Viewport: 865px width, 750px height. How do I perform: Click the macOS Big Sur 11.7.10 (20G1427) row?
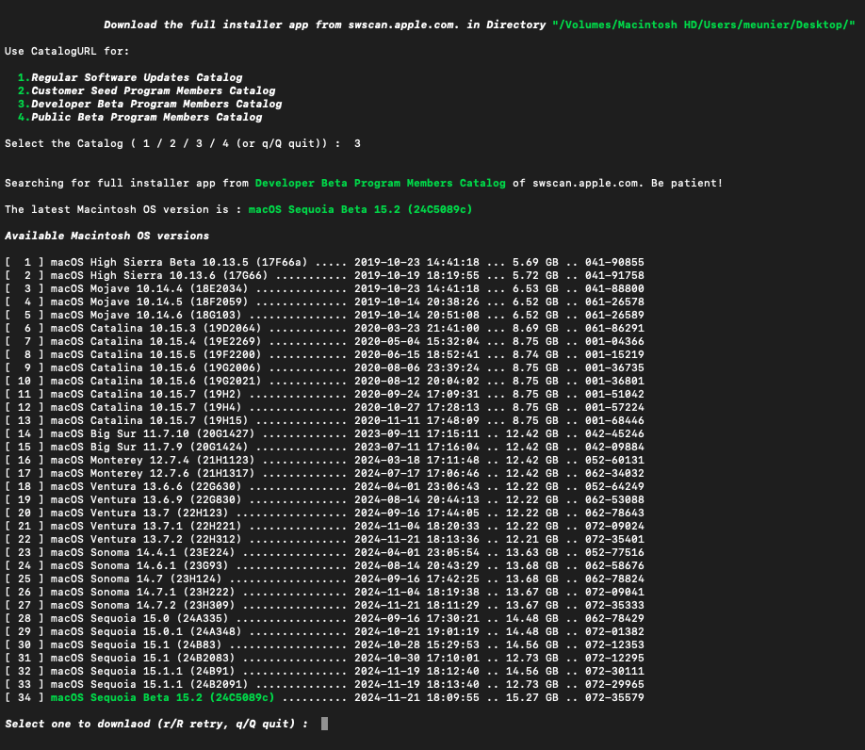coord(324,434)
